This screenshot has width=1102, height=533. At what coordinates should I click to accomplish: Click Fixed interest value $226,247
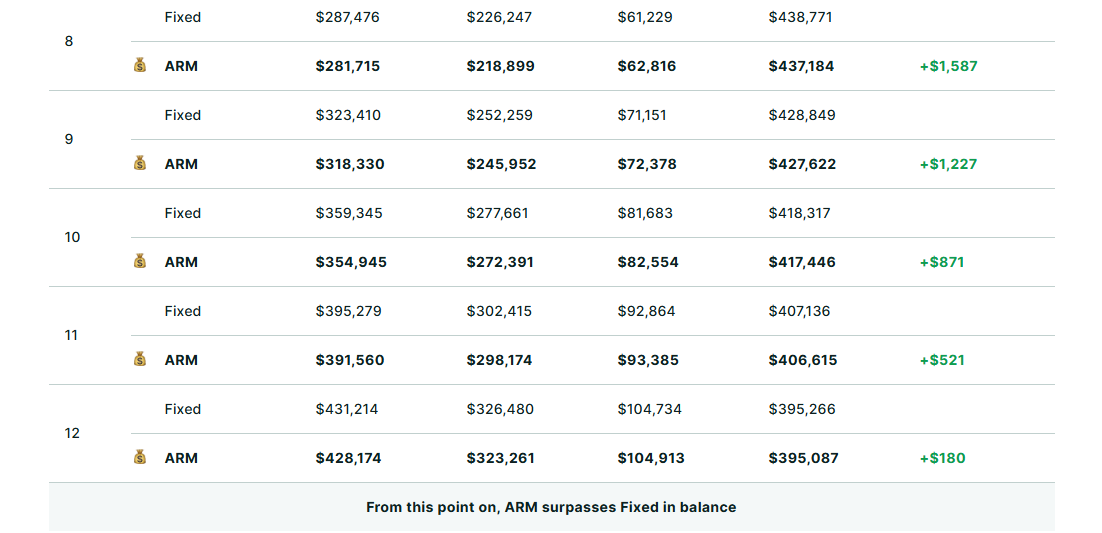click(499, 17)
